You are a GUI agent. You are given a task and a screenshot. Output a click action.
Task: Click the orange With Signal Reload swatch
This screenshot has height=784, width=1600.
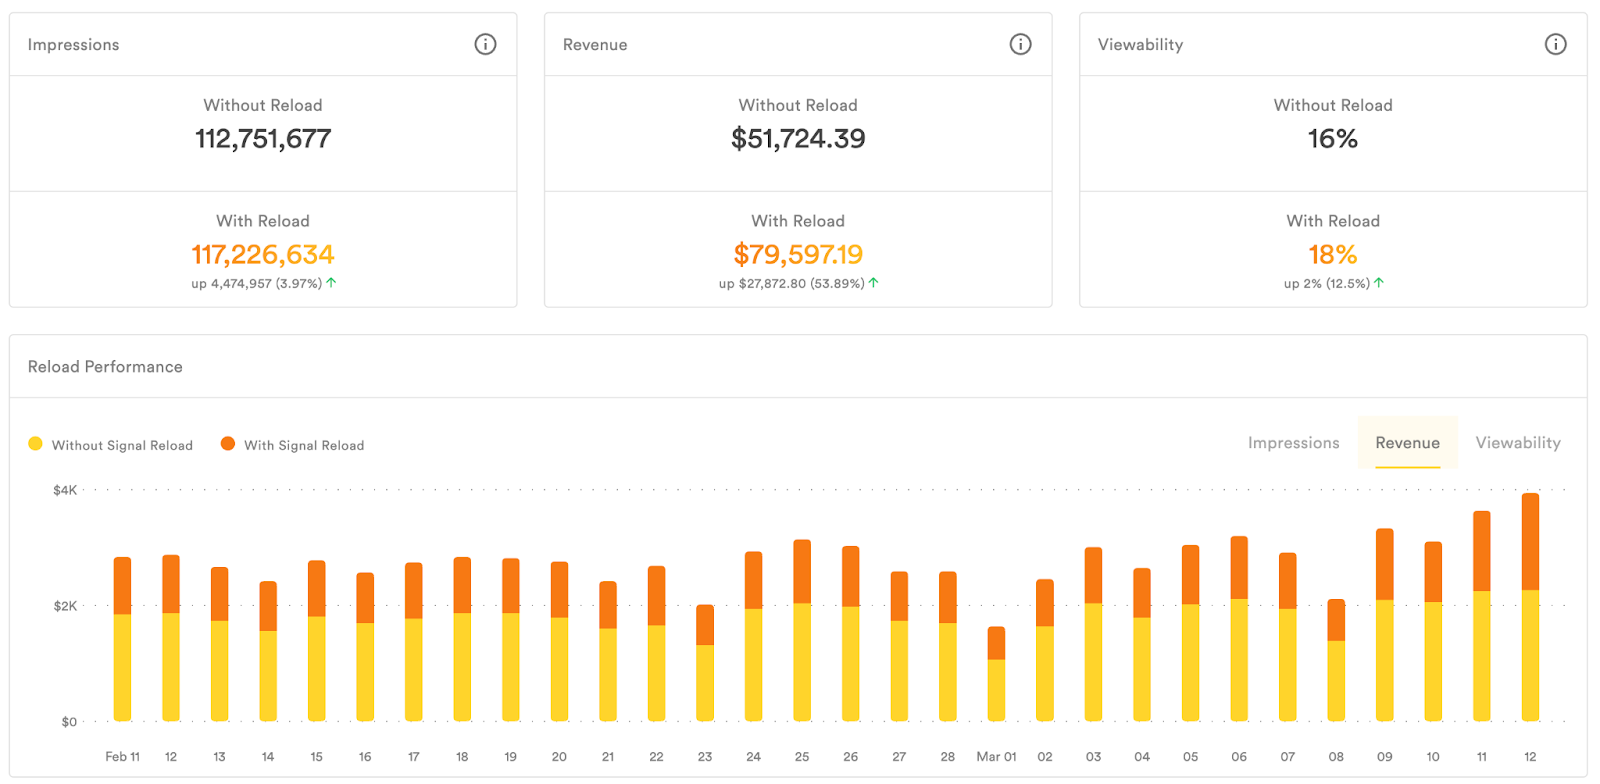coord(228,444)
